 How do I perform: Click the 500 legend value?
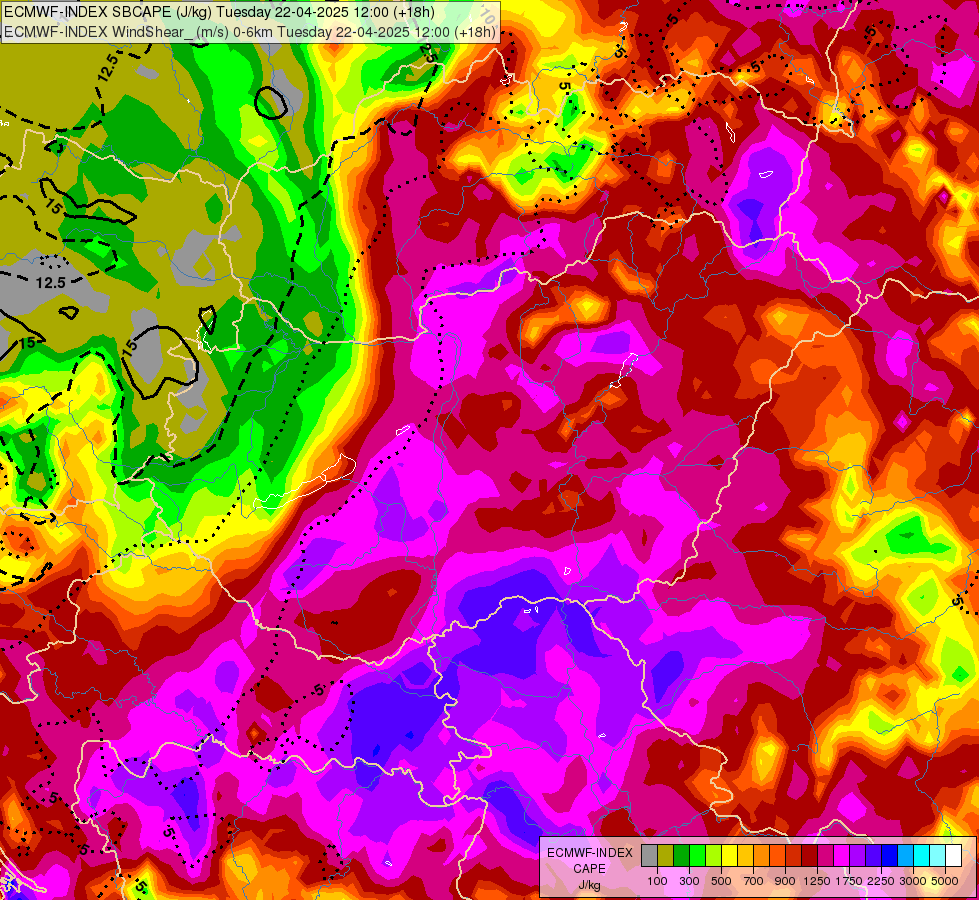coord(721,881)
